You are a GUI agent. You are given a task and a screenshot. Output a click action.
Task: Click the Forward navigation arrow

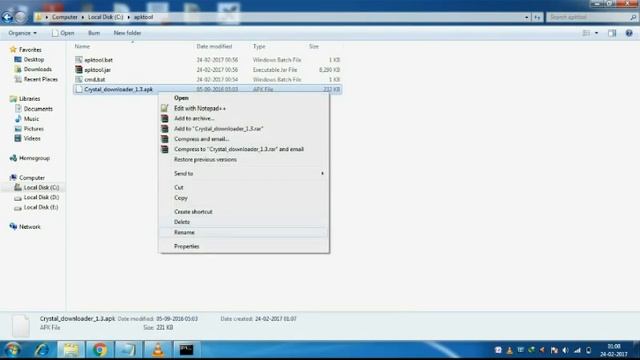(x=20, y=17)
